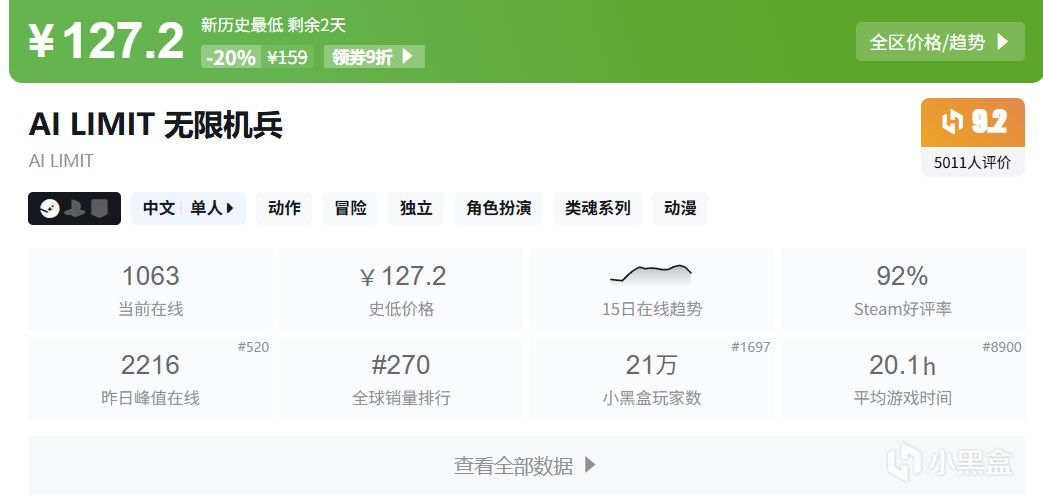Open the 独立 tag
Image resolution: width=1043 pixels, height=495 pixels.
[x=415, y=209]
